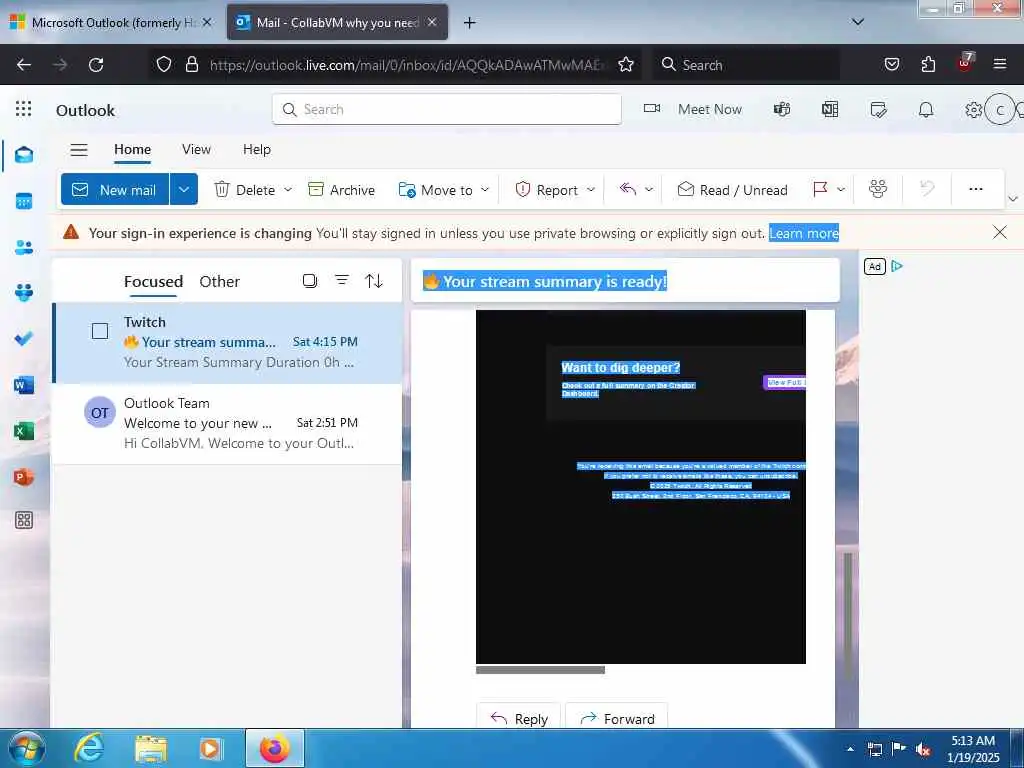Open Teams chat icon in header
1024x768 pixels.
tap(782, 109)
